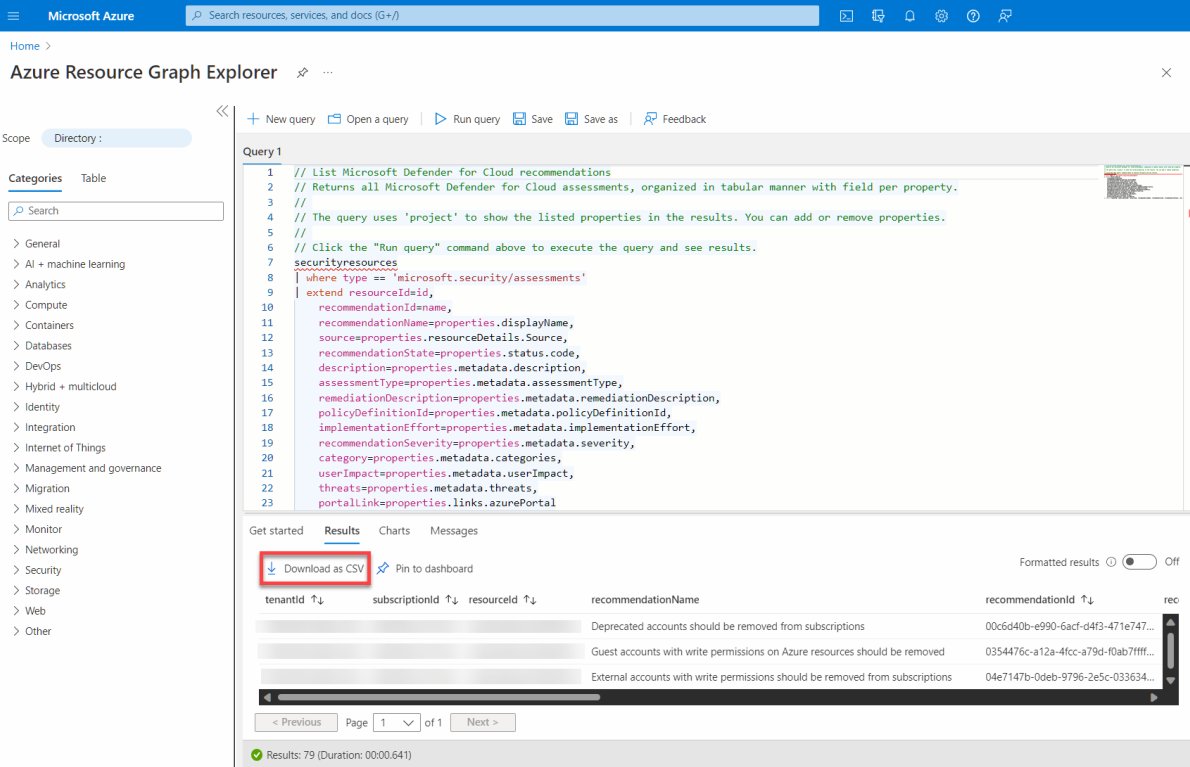Click the results horizontal scrollbar
1190x767 pixels.
click(439, 697)
